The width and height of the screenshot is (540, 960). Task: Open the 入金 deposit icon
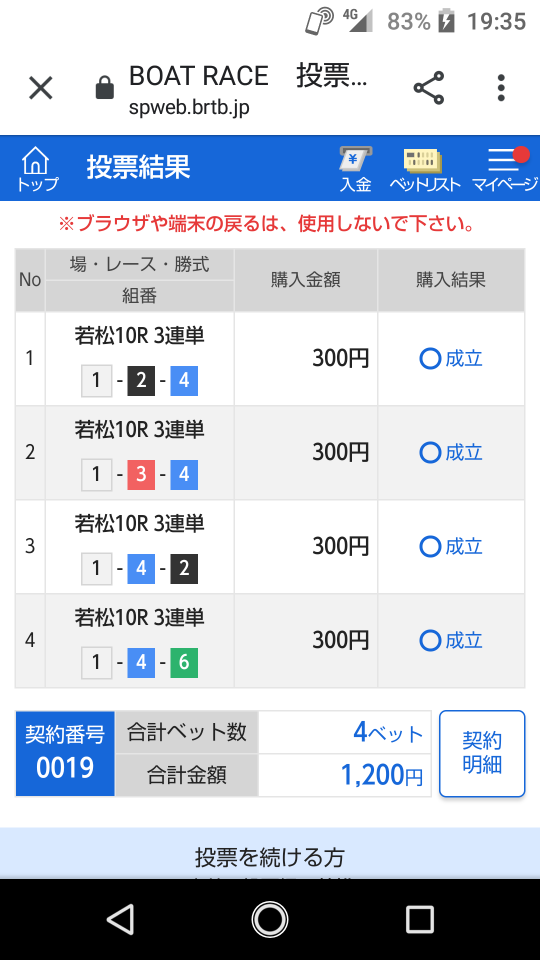point(356,170)
